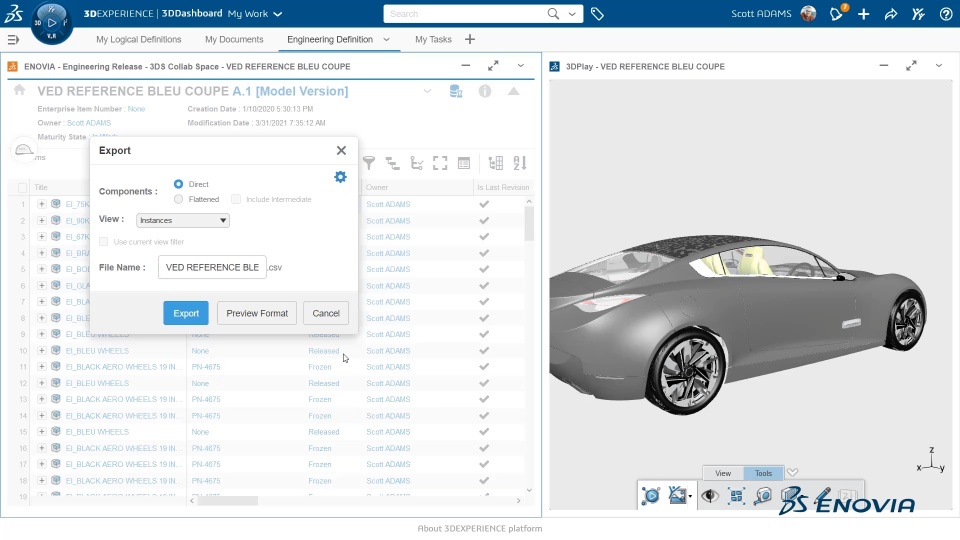Click the filter funnel icon

point(369,163)
